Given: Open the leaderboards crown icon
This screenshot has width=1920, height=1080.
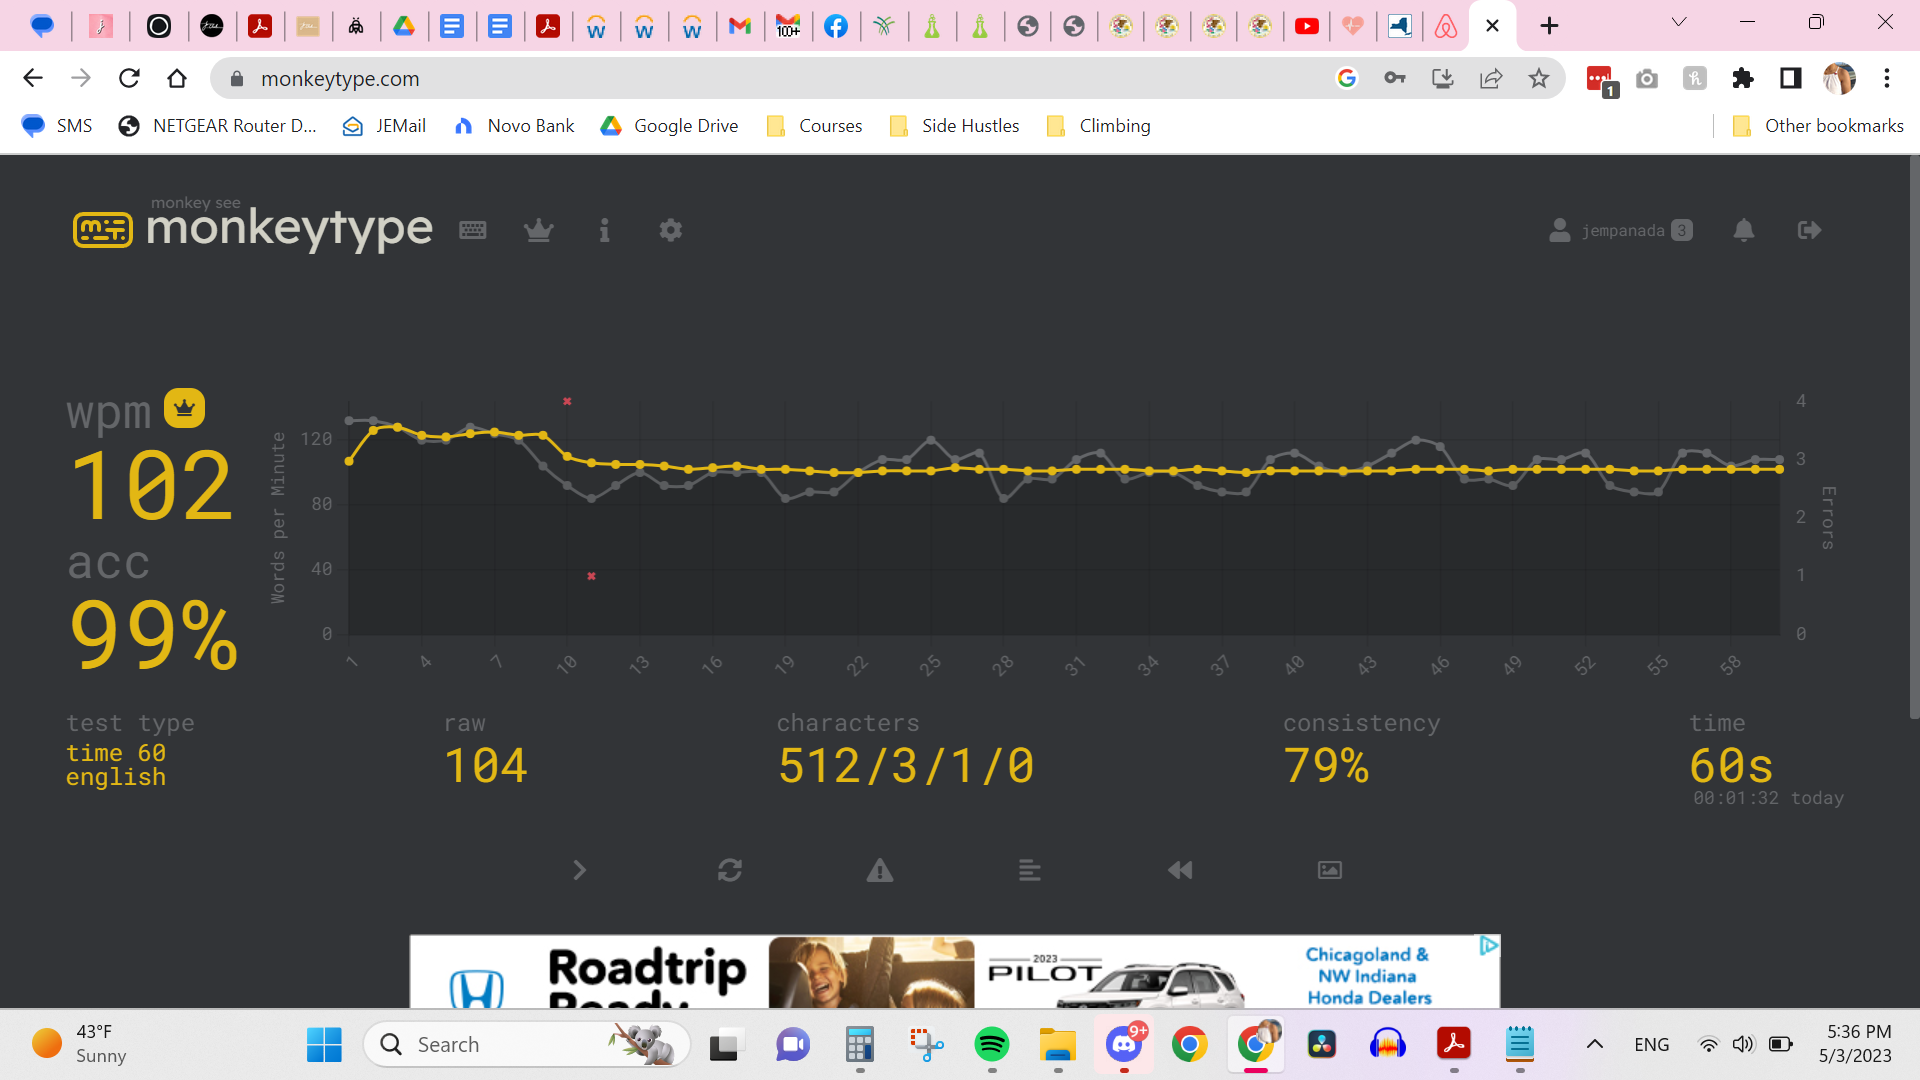Looking at the screenshot, I should point(539,230).
